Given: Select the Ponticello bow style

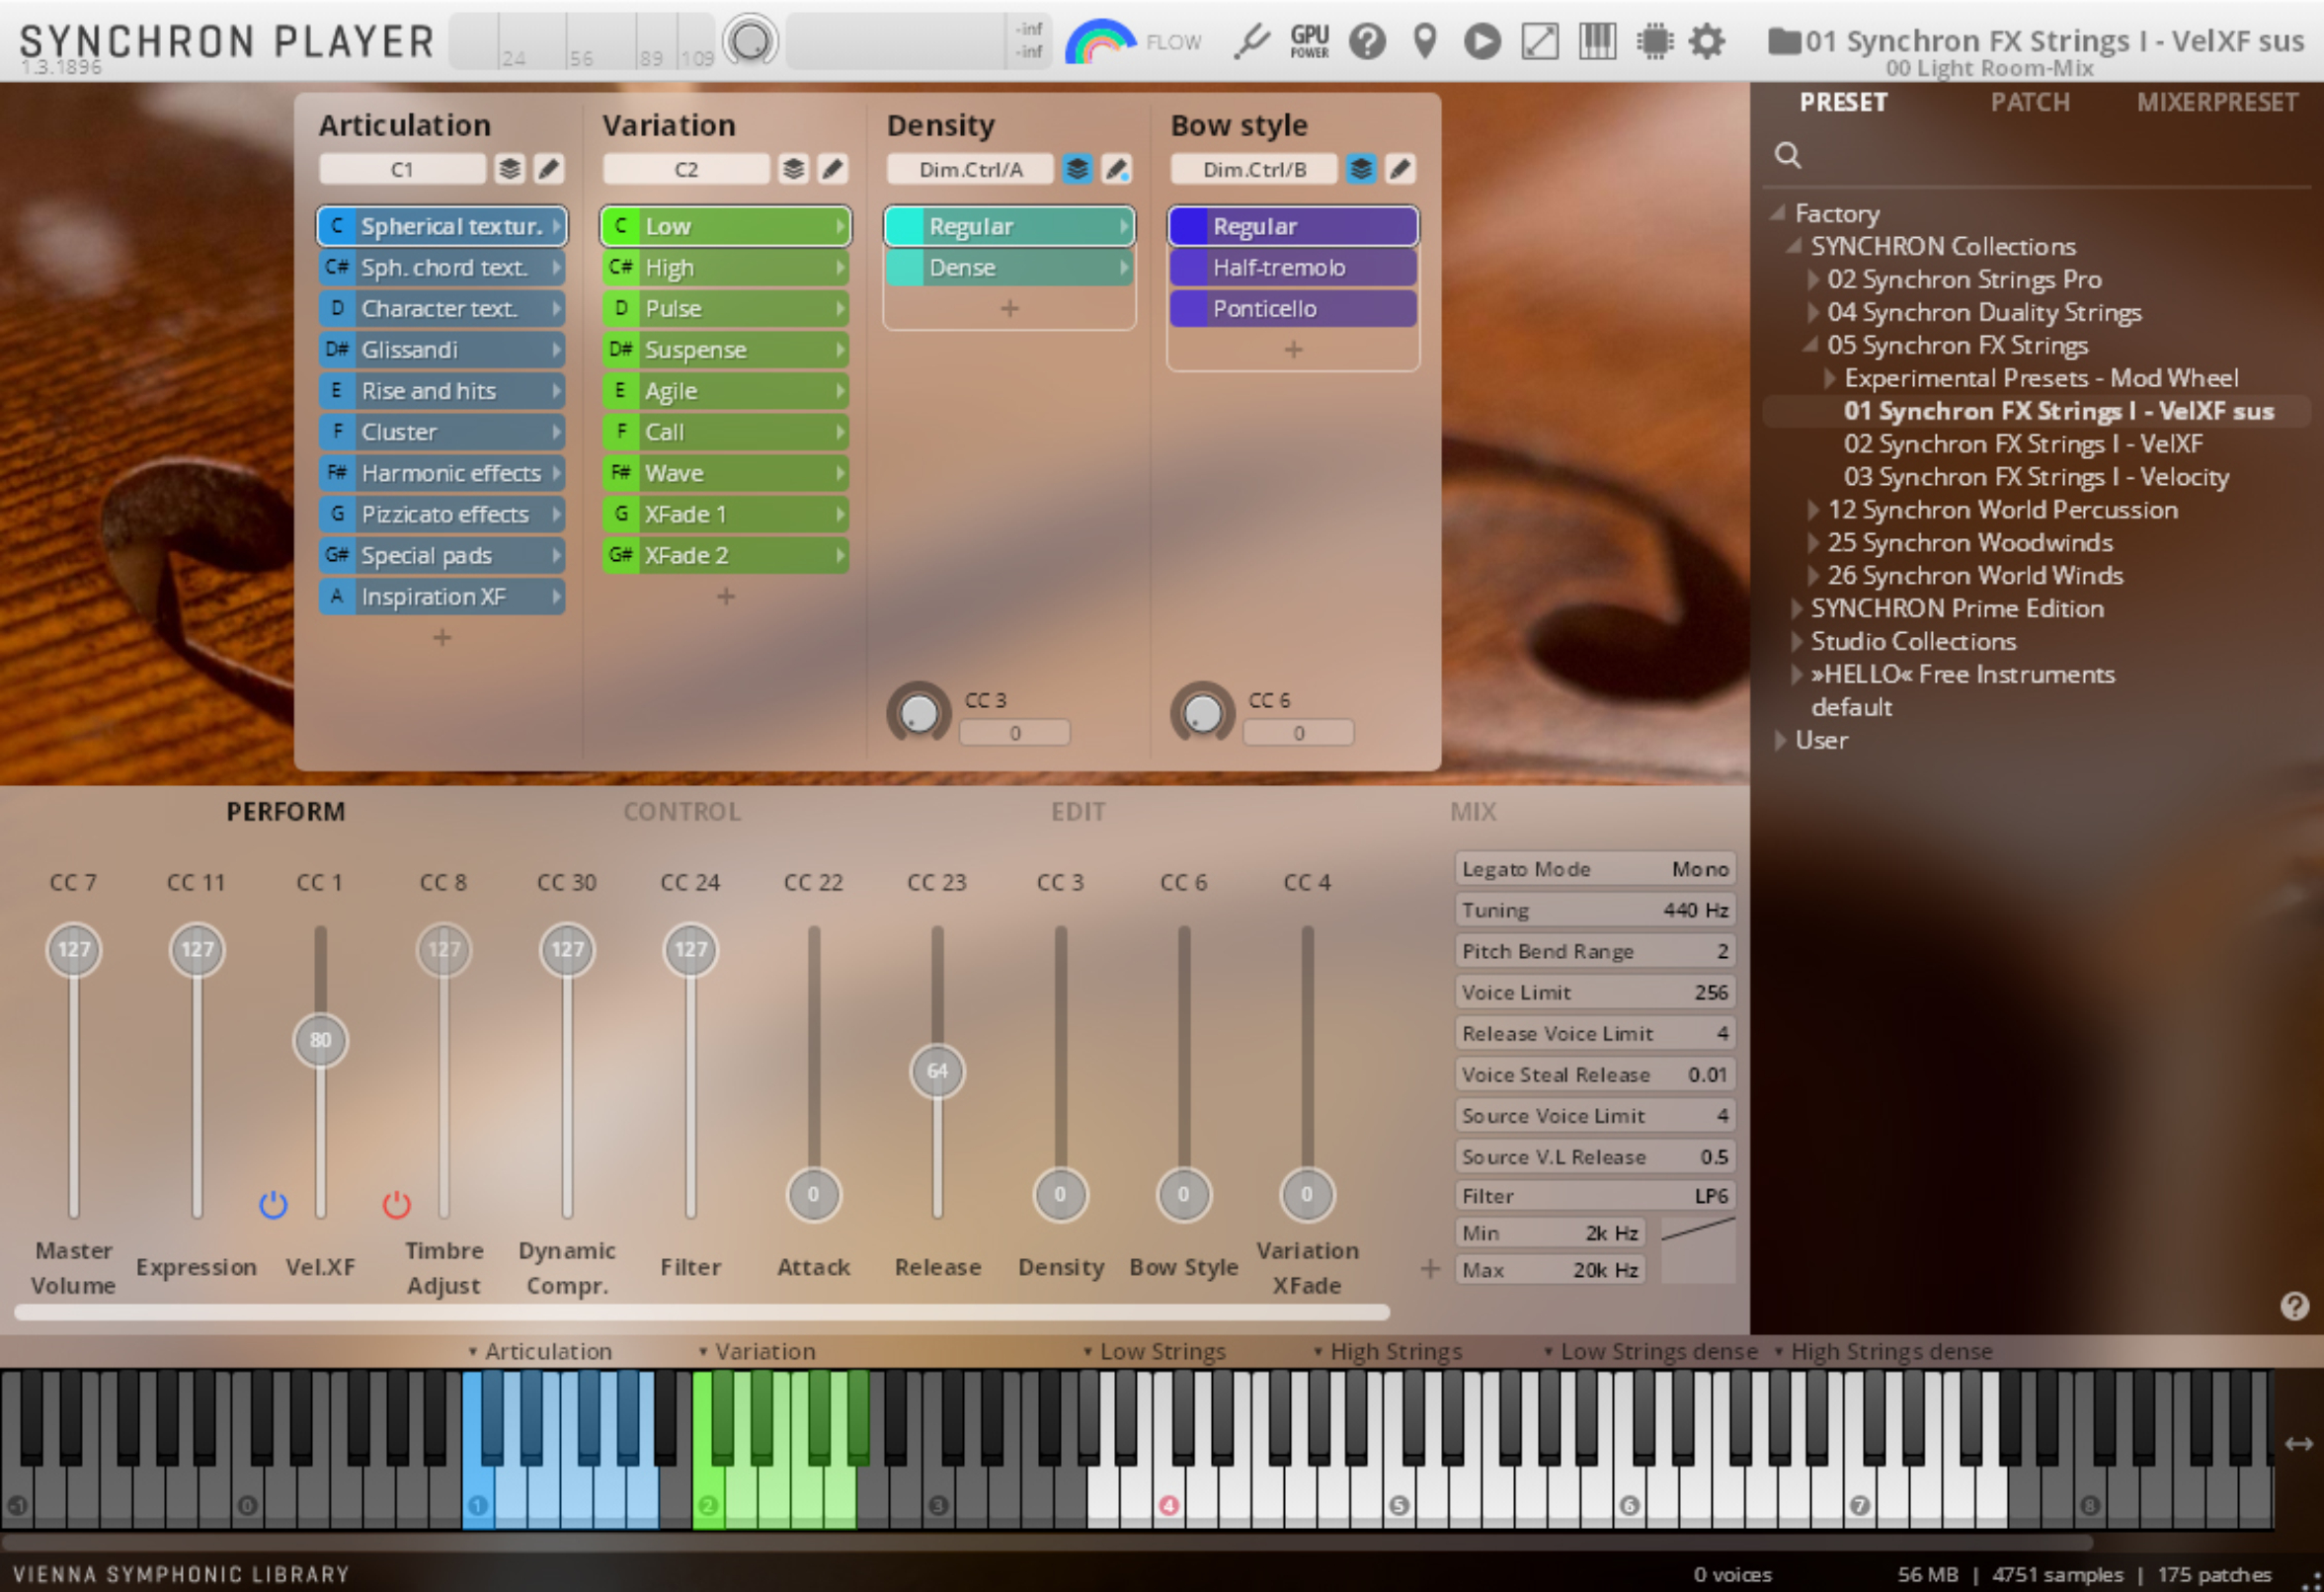Looking at the screenshot, I should (x=1293, y=308).
